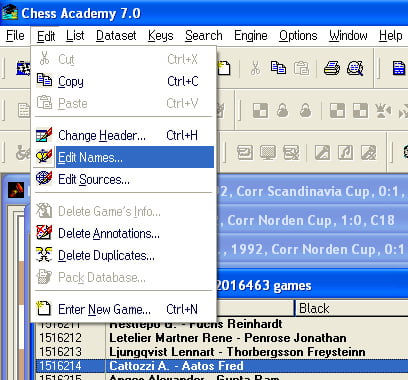Screen dimensions: 408x380
Task: Select game 1516213 Ljungqvist Lennart row
Action: (x=222, y=352)
